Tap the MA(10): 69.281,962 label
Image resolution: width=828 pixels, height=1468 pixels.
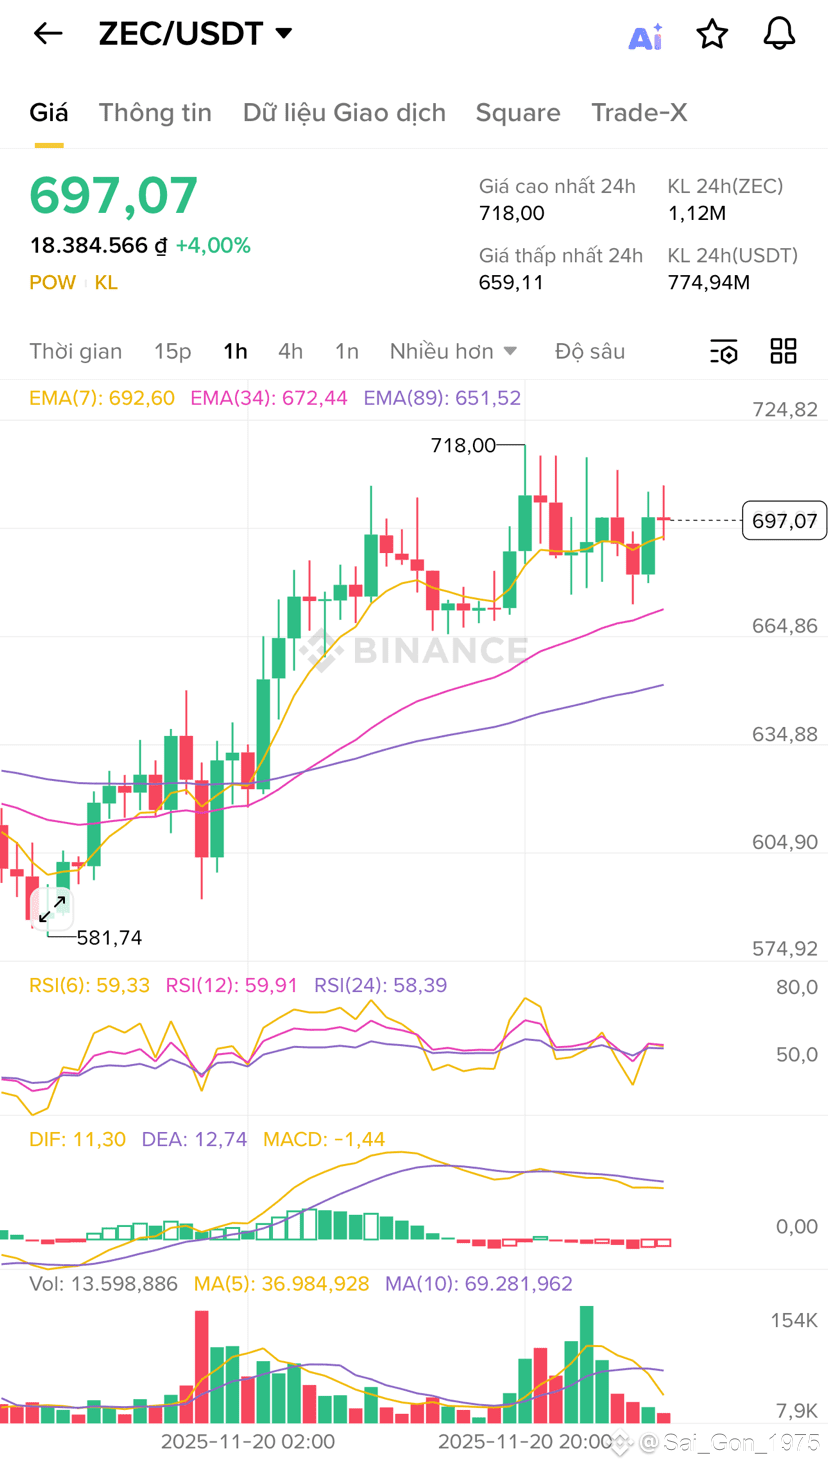479,1284
